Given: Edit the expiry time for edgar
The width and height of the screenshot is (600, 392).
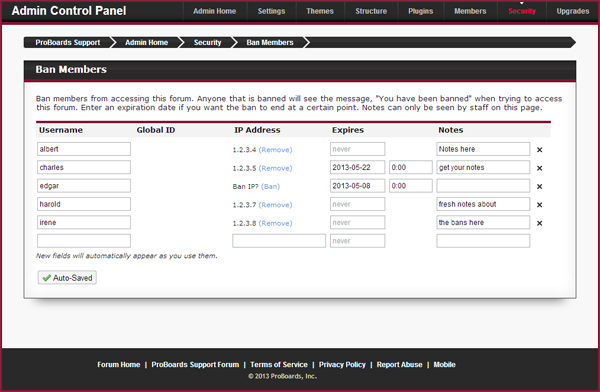Looking at the screenshot, I should point(411,186).
